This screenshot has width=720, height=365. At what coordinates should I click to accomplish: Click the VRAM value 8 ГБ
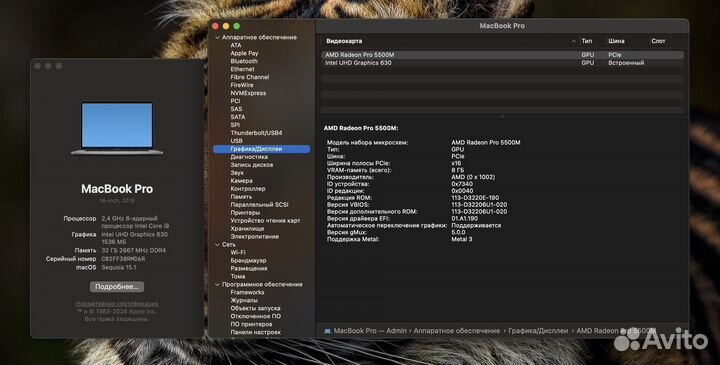458,170
